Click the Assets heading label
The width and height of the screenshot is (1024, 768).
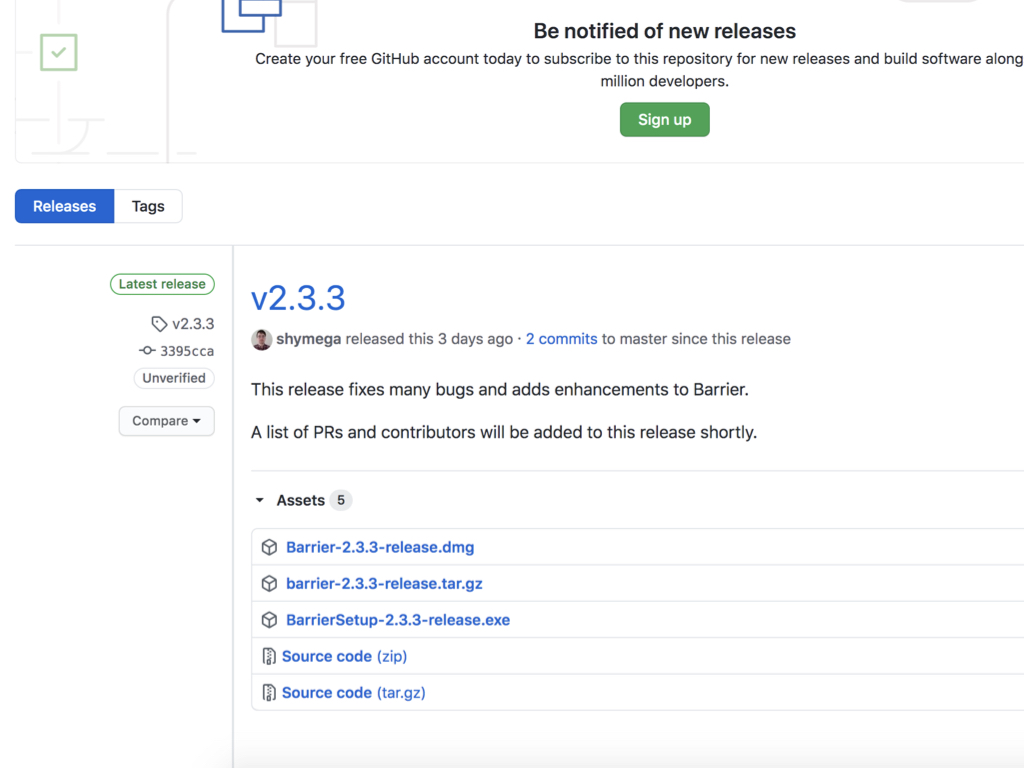coord(300,500)
